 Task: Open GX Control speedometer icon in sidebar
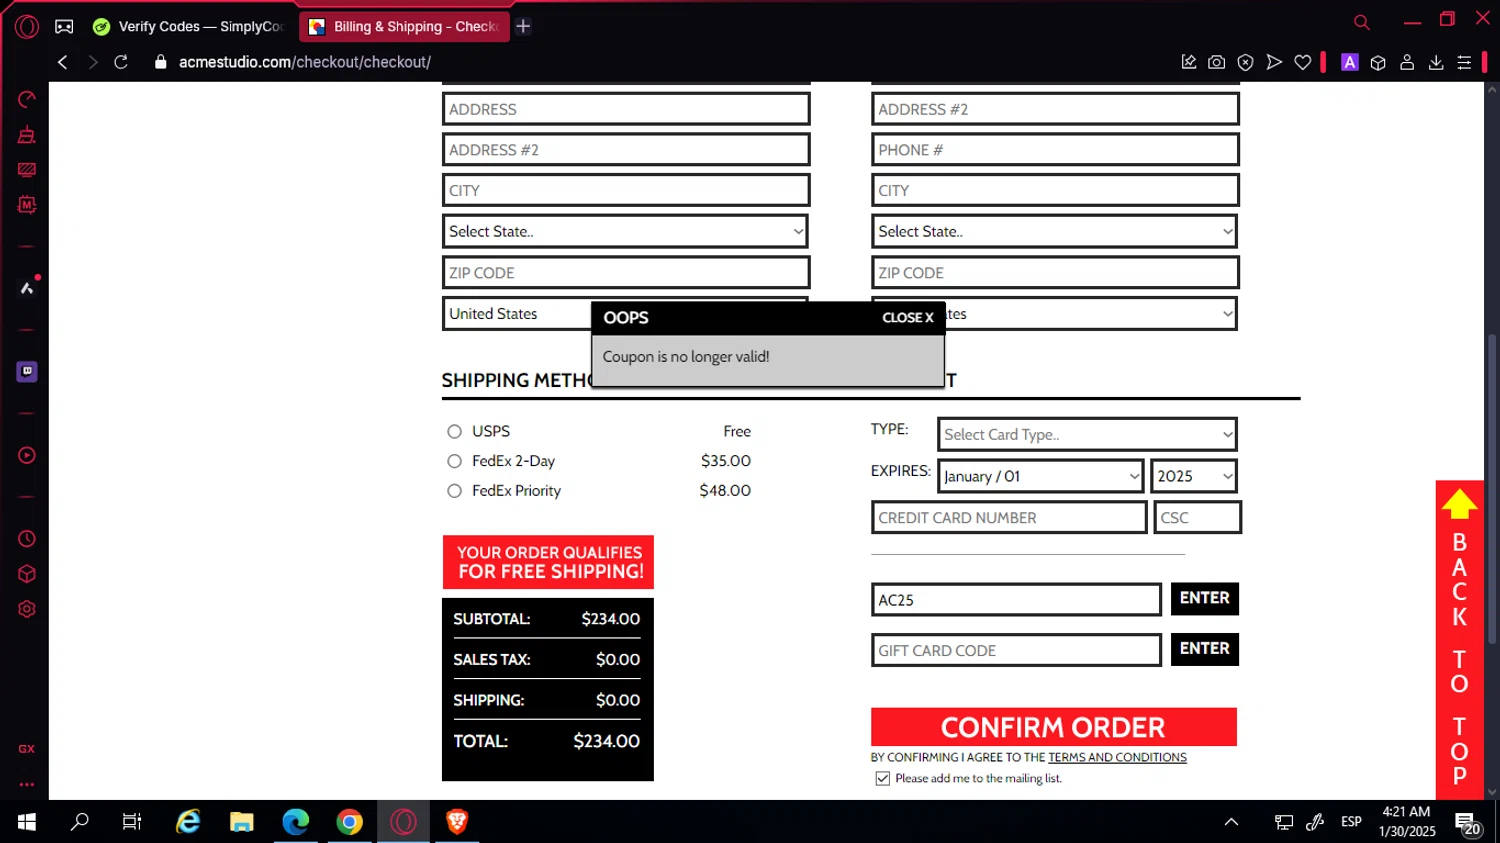(x=27, y=99)
